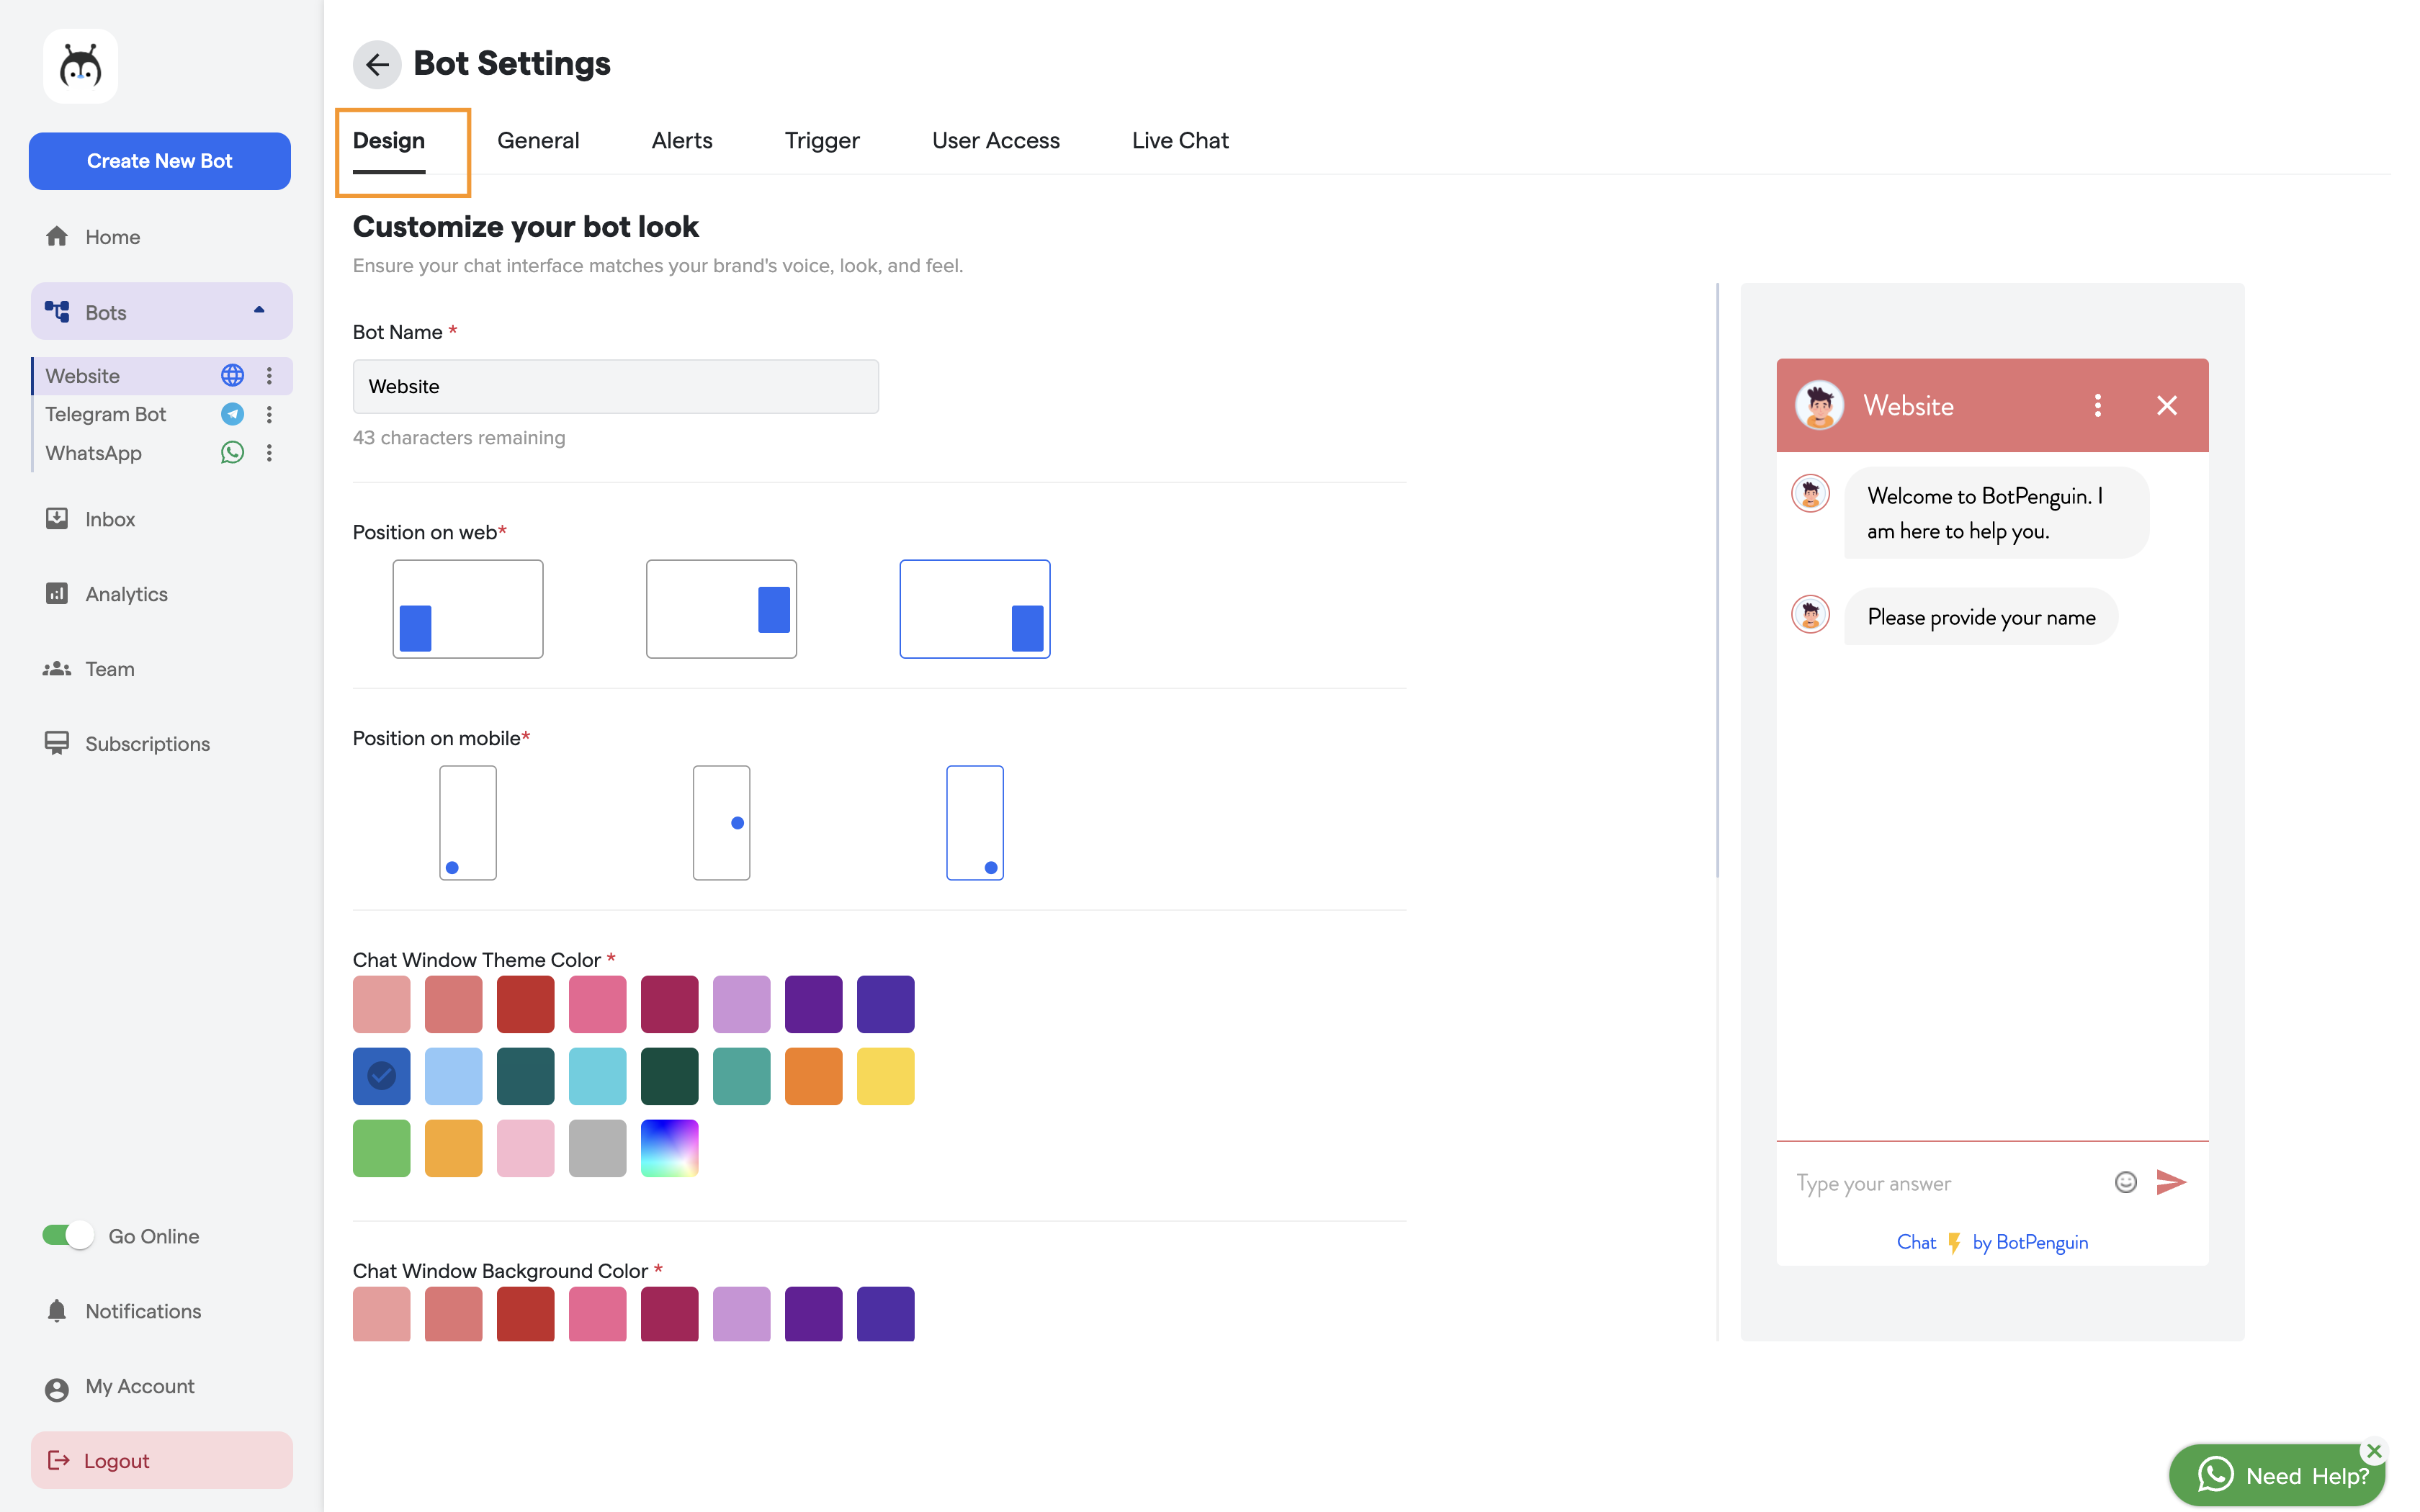Pick the gray theme color swatch

tap(597, 1148)
